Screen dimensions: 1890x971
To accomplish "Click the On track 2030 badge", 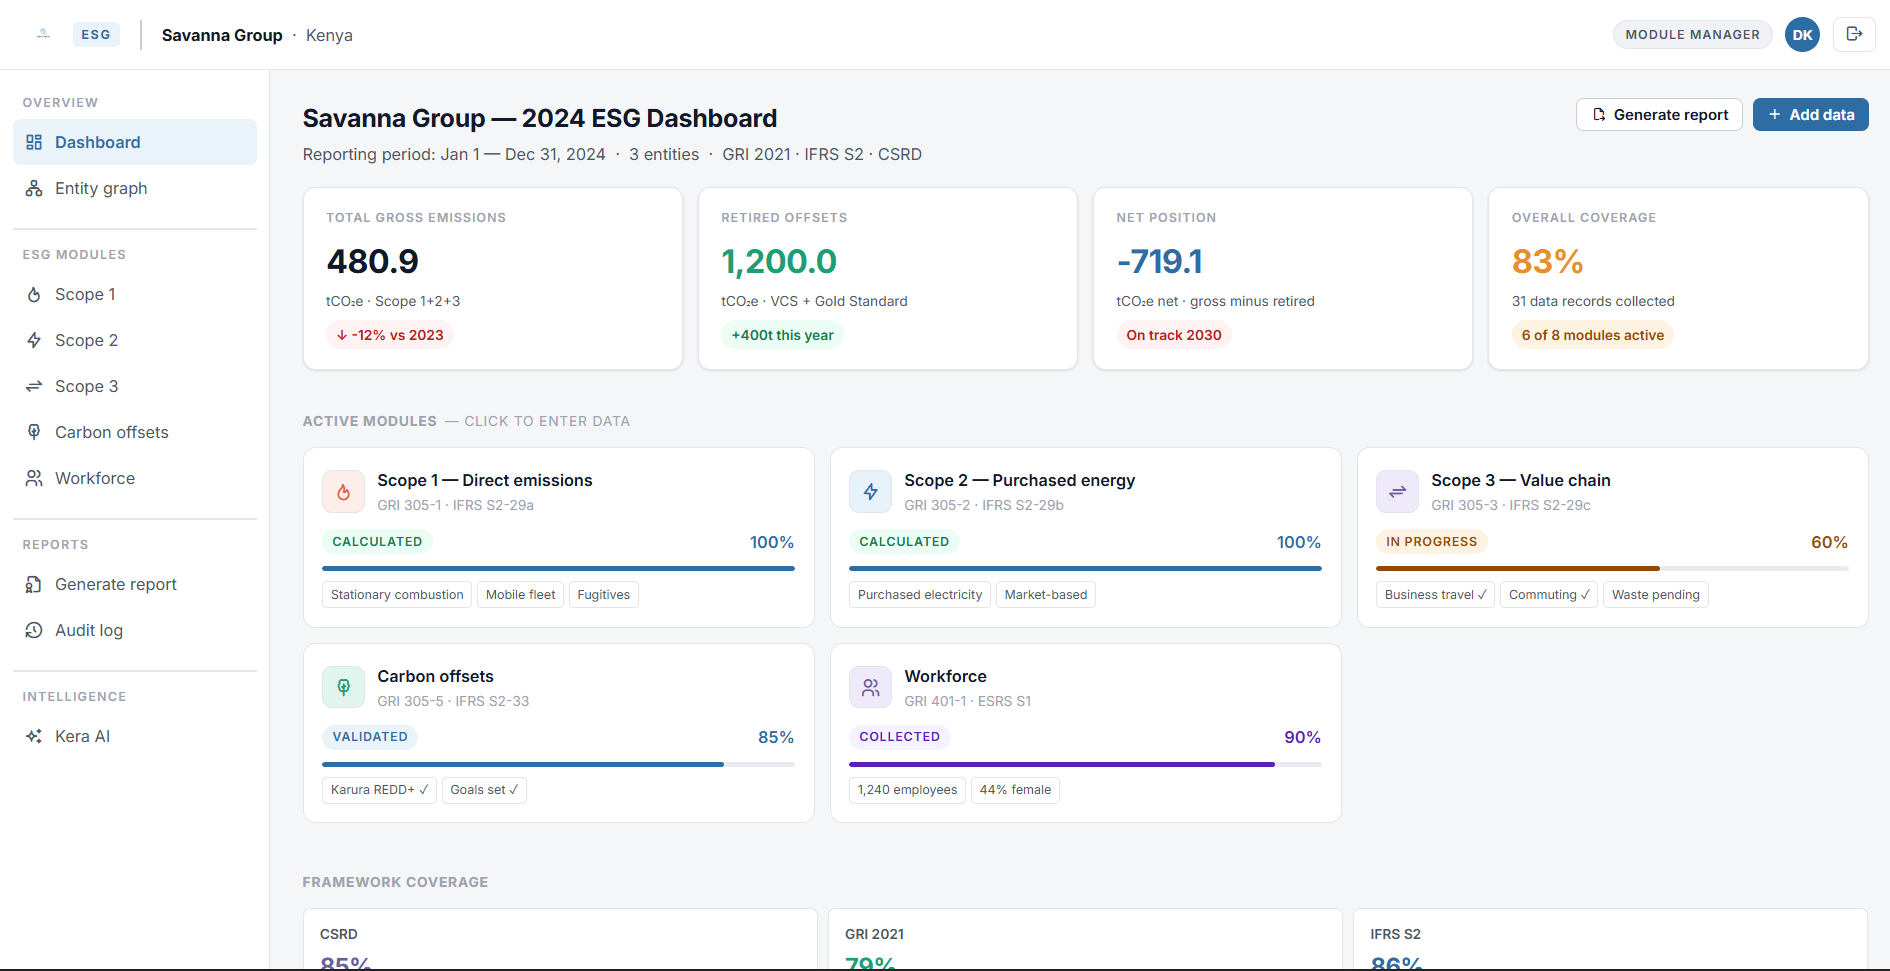I will pos(1174,335).
